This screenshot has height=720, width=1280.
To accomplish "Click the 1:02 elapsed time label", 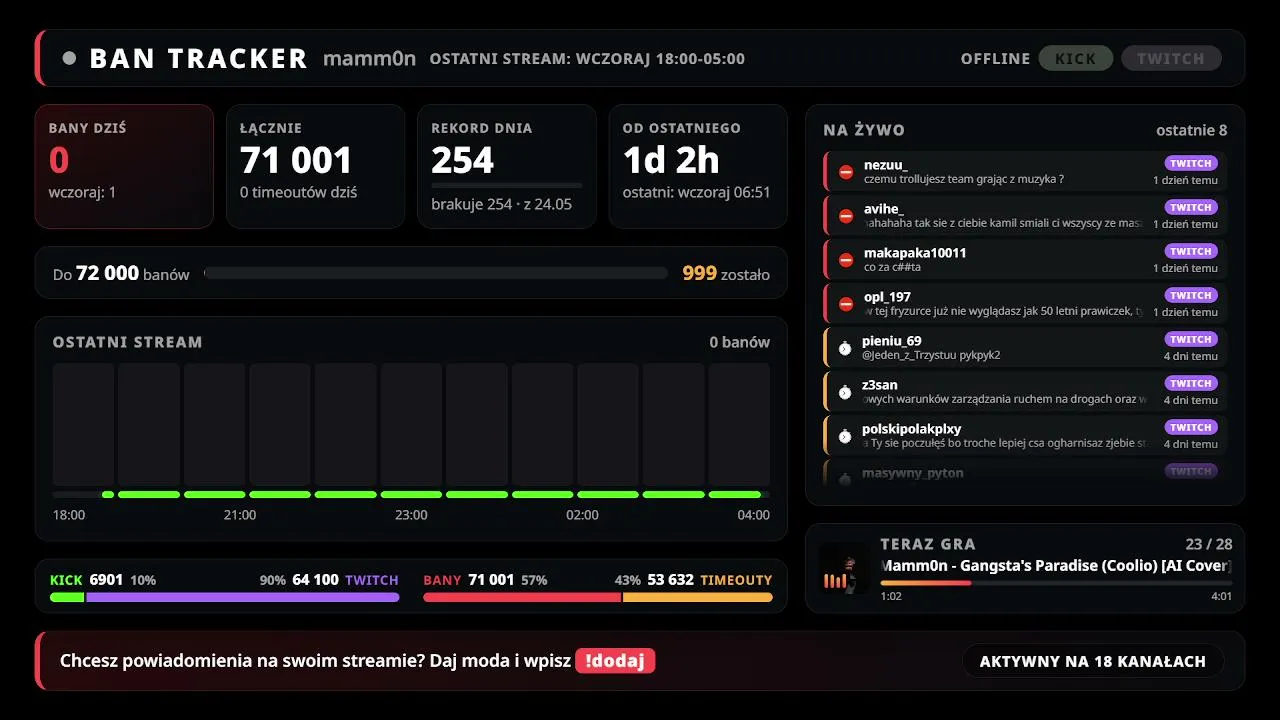I will (891, 596).
